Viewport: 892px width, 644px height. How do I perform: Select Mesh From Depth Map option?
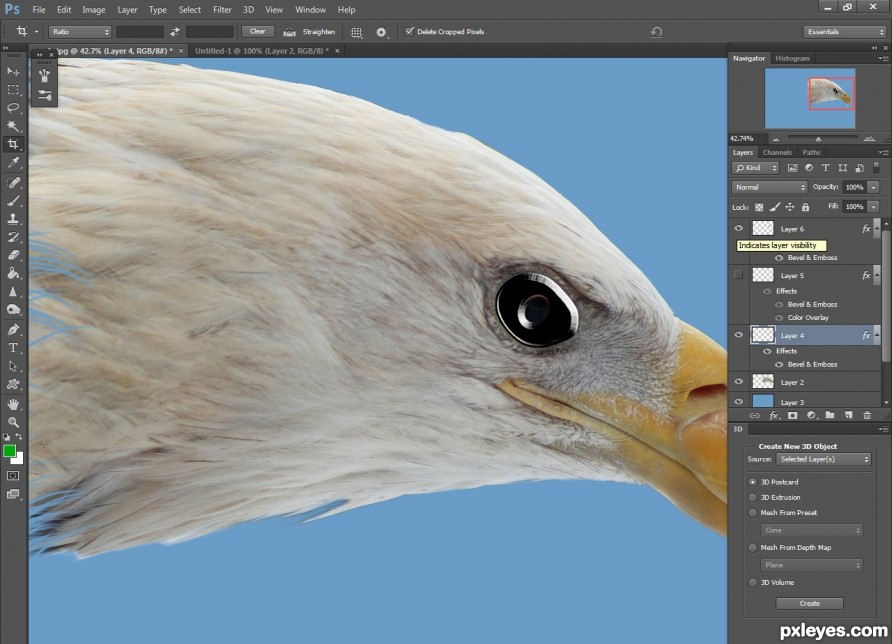click(753, 547)
